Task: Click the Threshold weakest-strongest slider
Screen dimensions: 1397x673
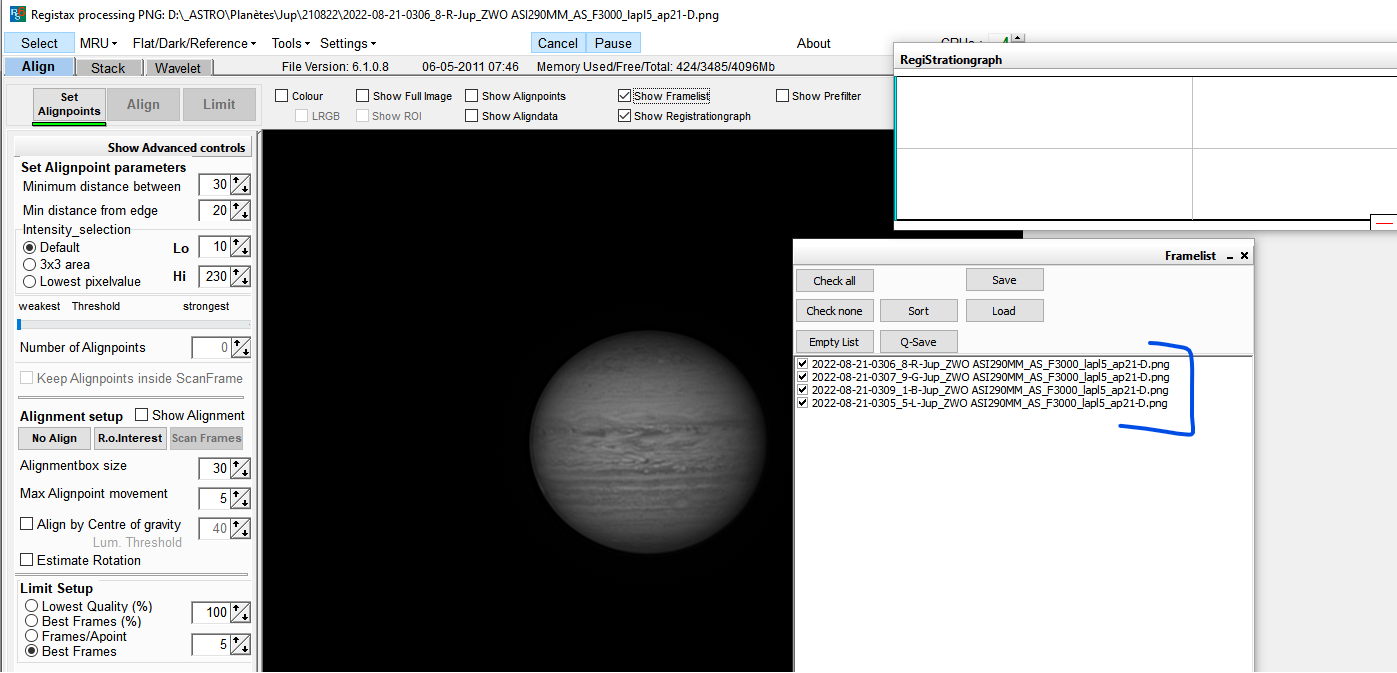Action: pos(134,324)
